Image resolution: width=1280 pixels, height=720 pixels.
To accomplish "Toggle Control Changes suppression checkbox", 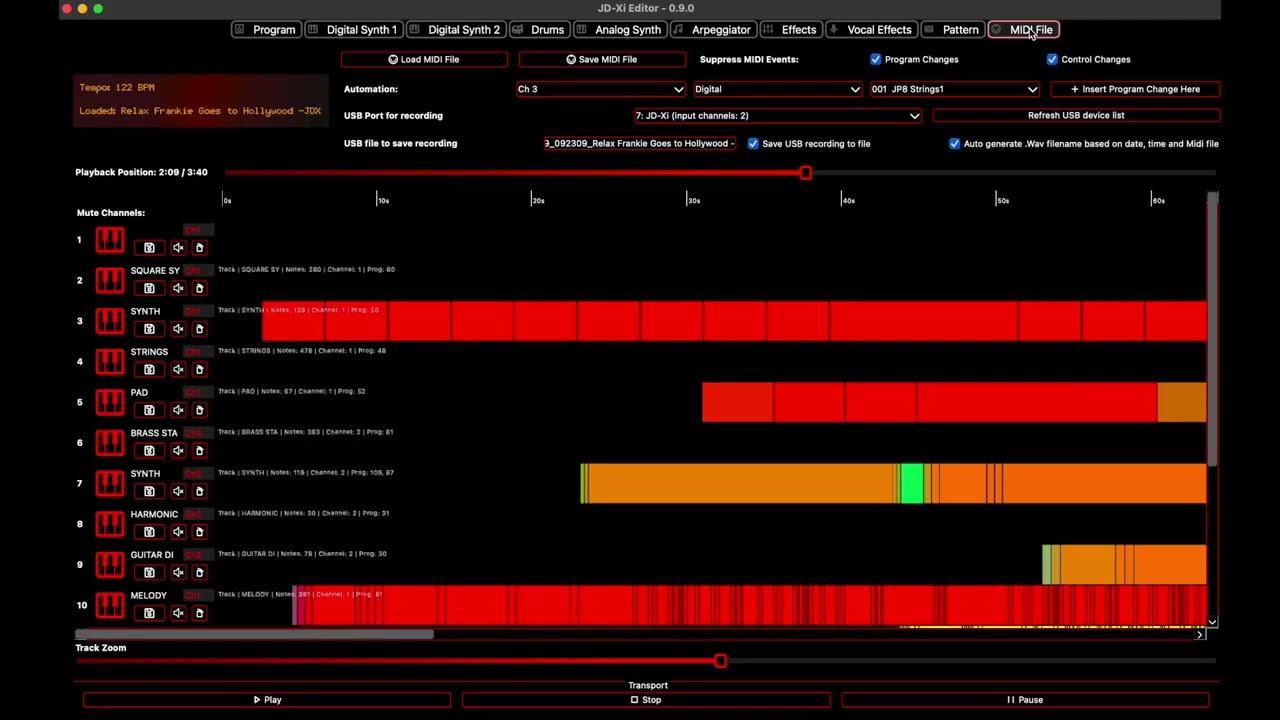I will pos(1052,59).
